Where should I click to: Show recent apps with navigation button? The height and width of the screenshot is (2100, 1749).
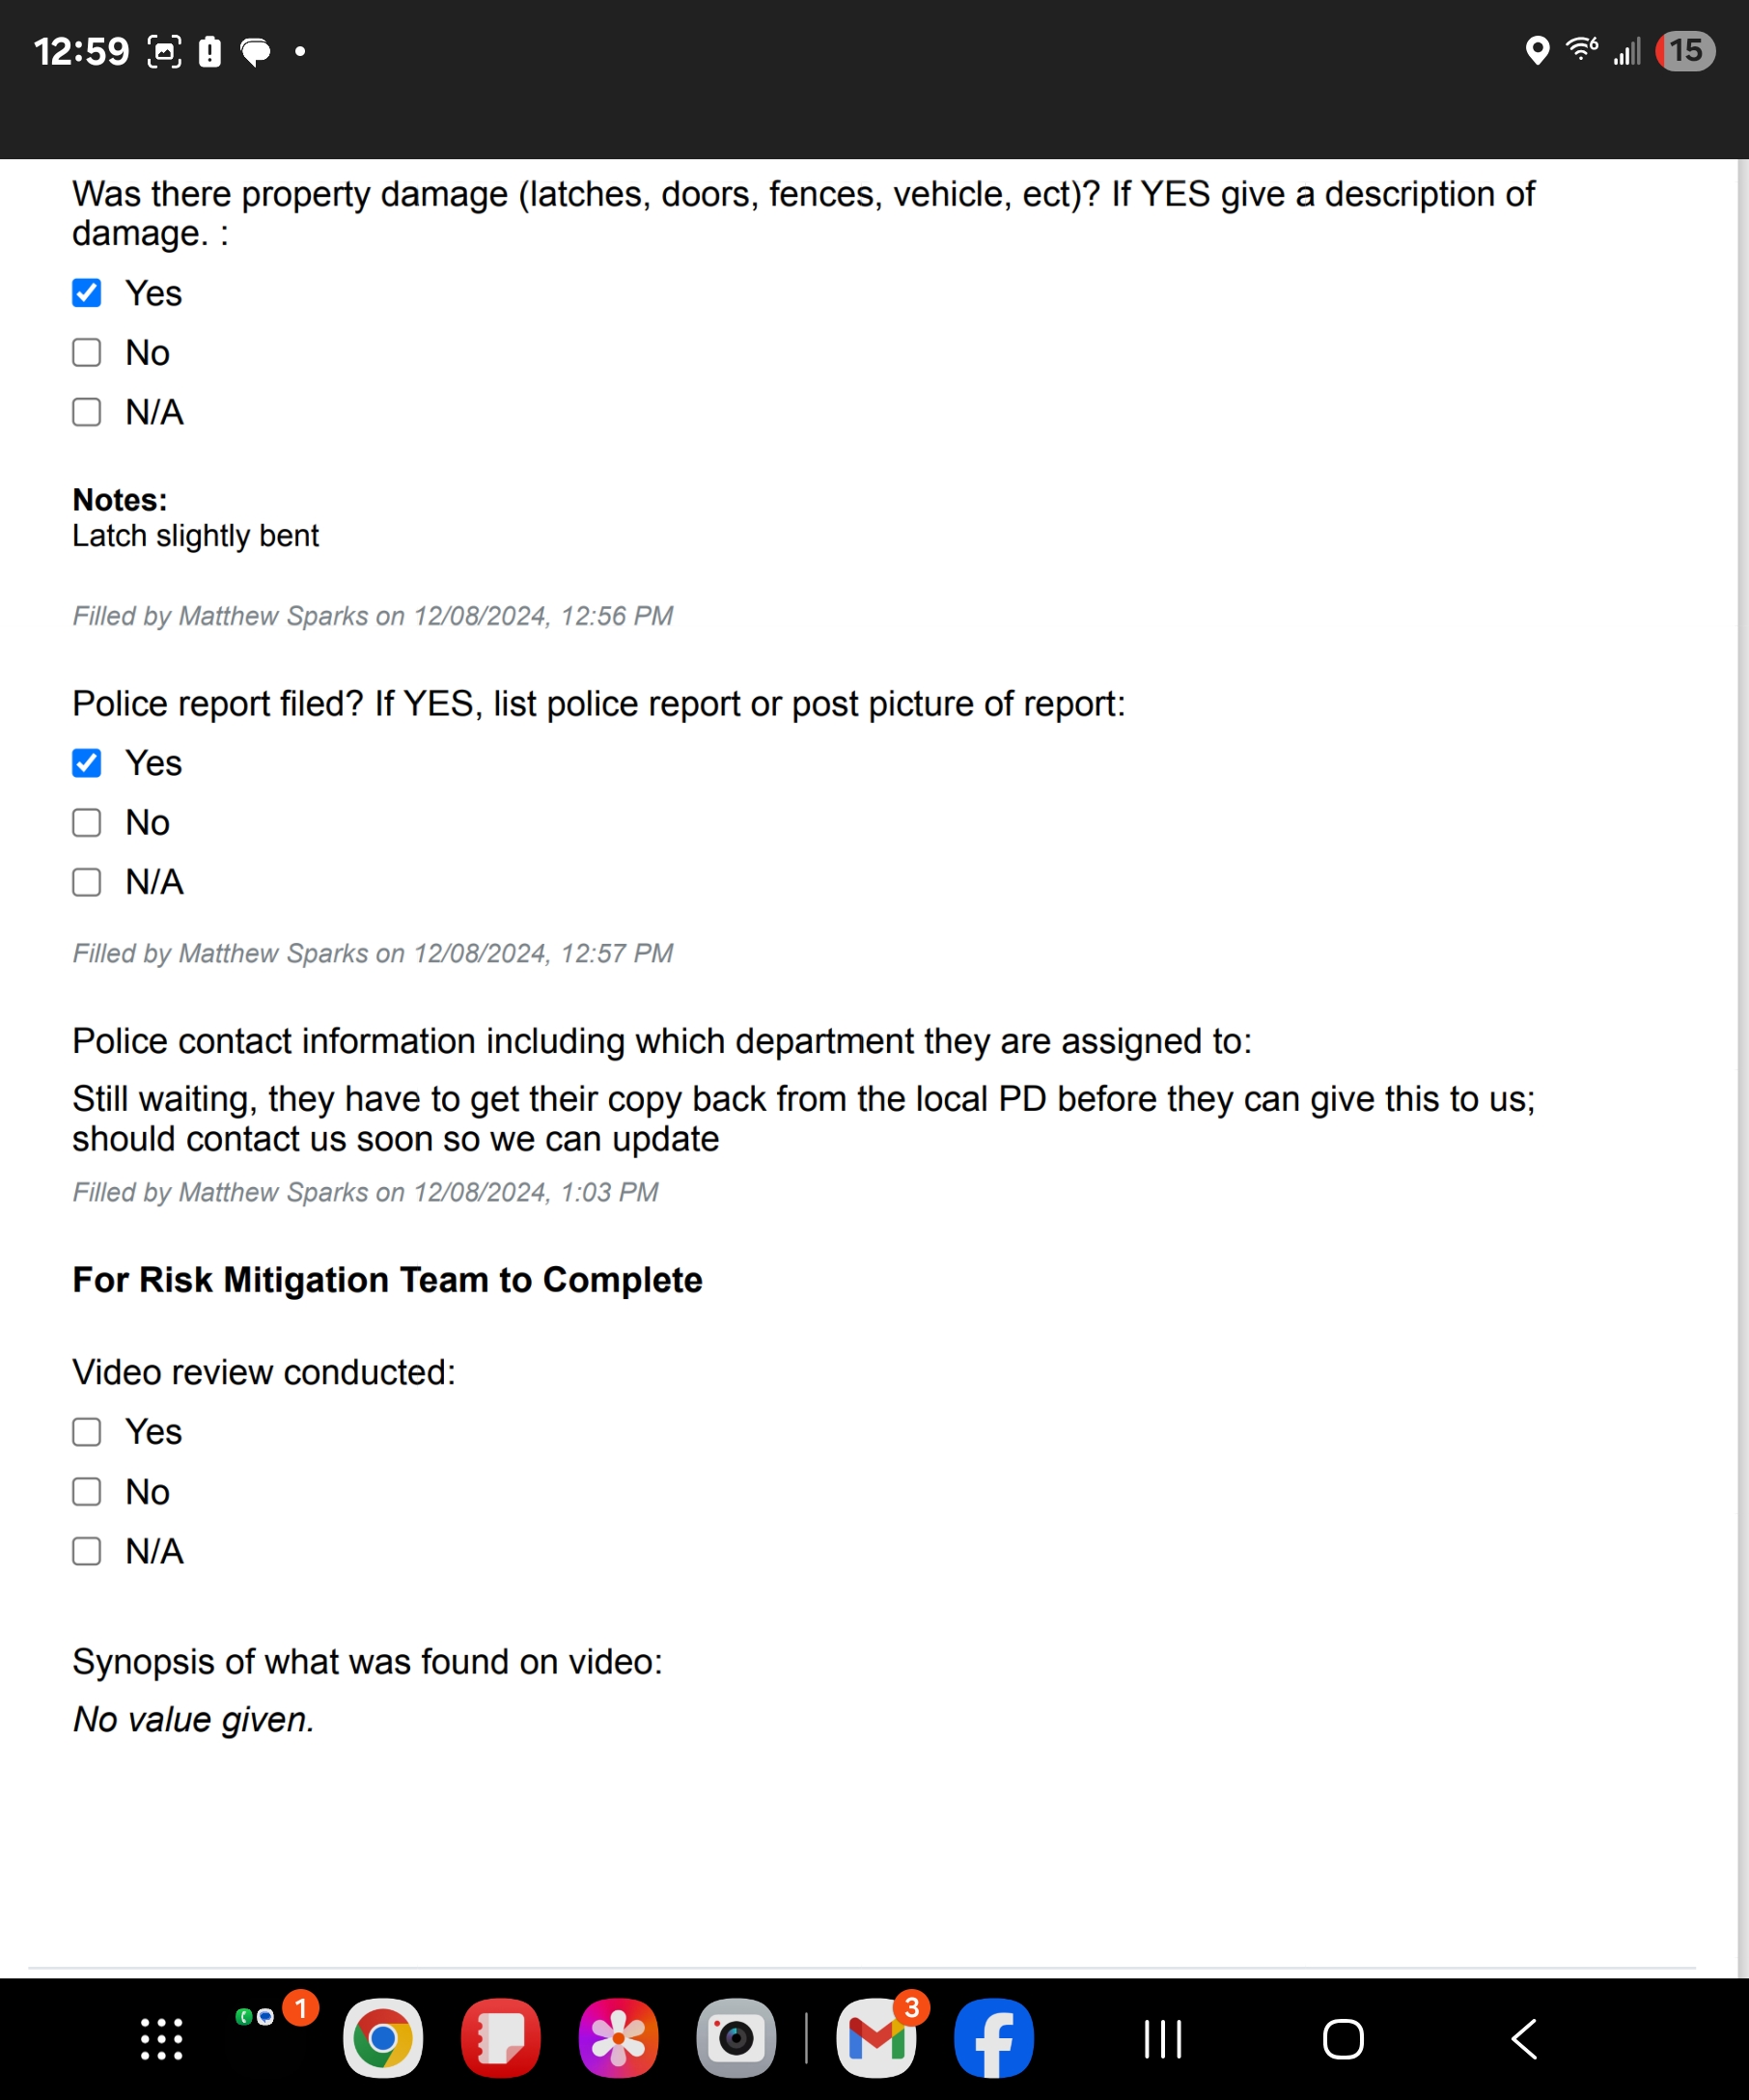1163,2039
